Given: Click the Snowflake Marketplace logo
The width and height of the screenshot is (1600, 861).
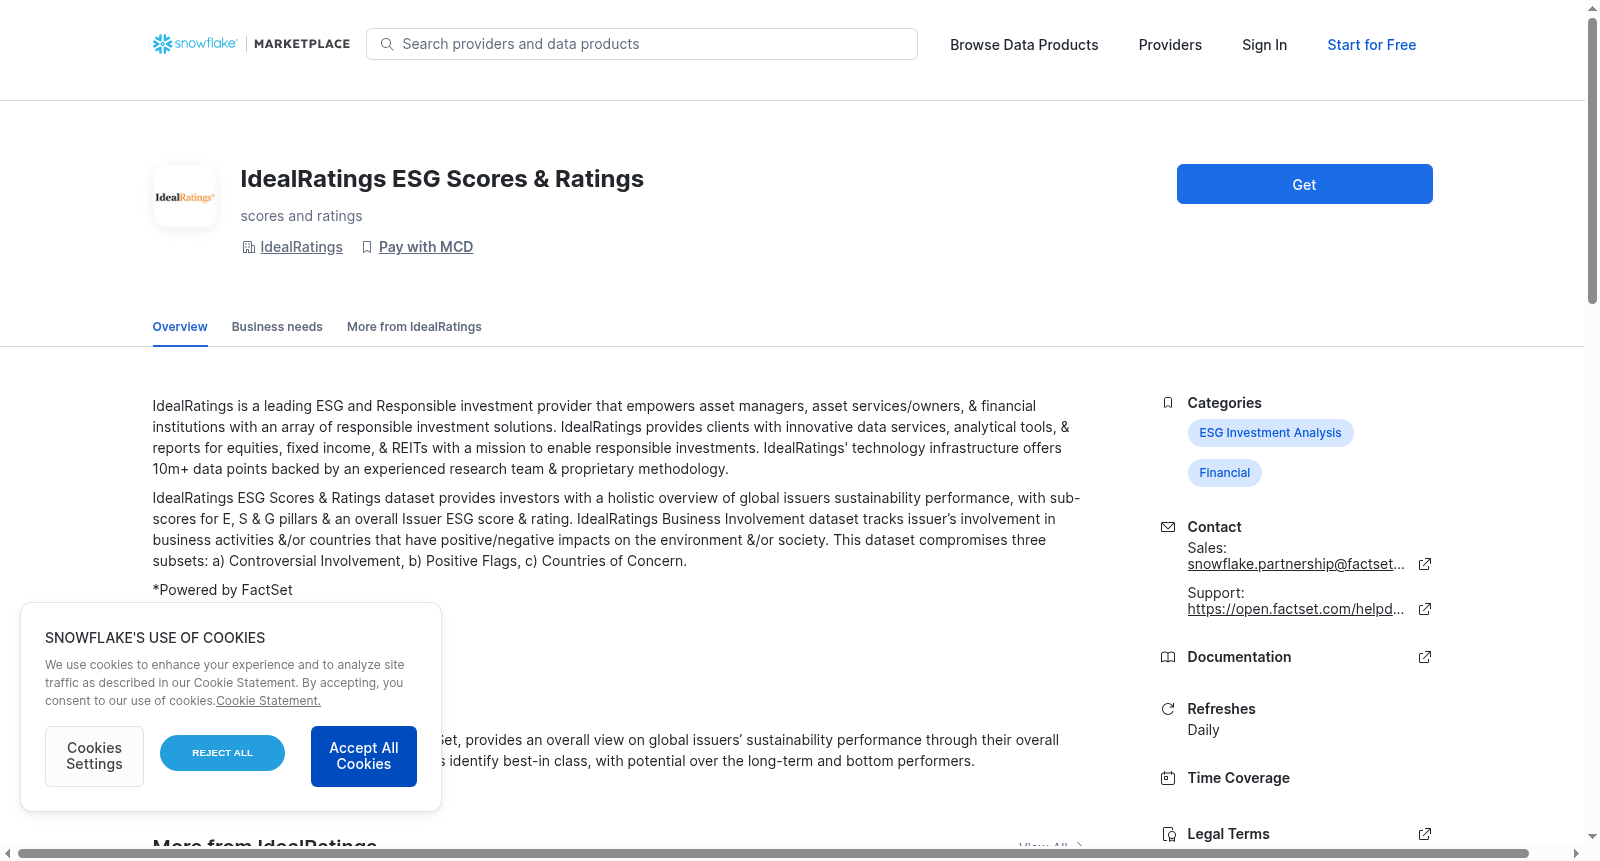Looking at the screenshot, I should point(251,44).
